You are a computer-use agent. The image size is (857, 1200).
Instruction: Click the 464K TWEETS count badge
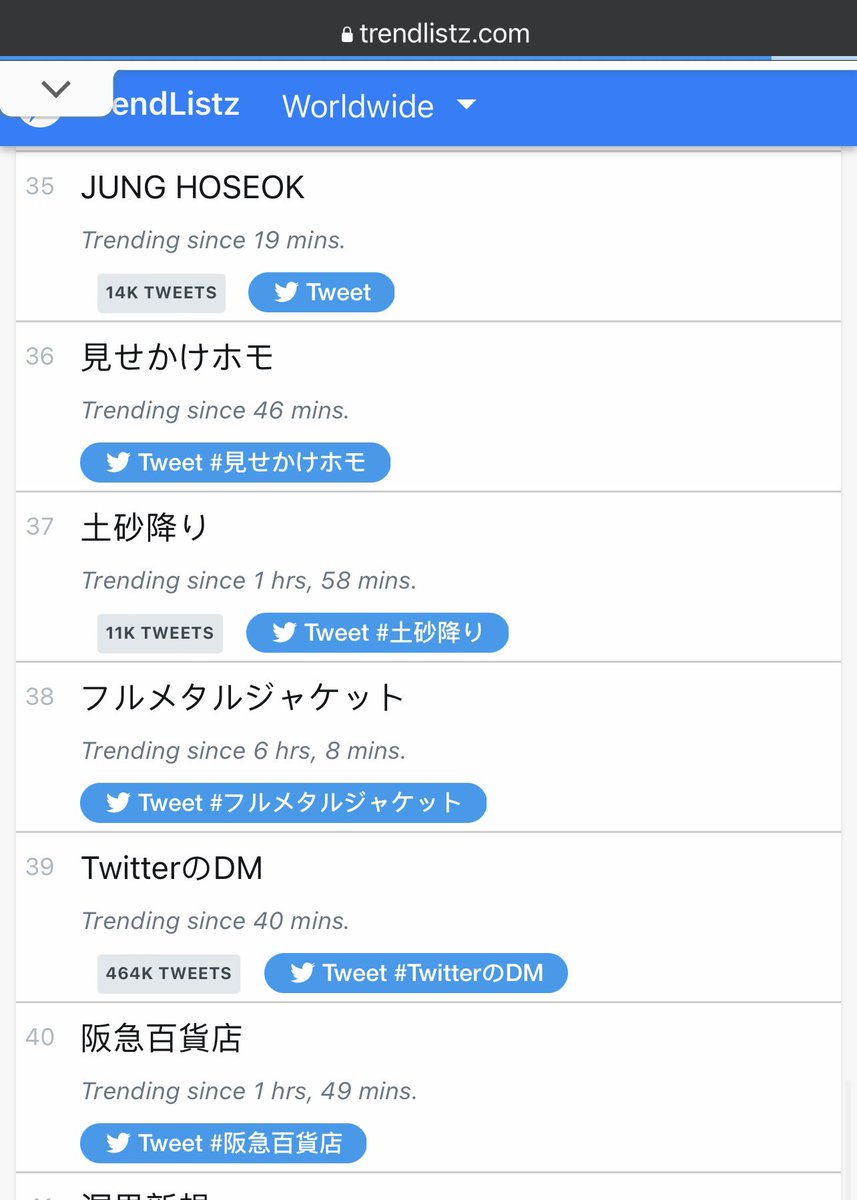click(168, 973)
